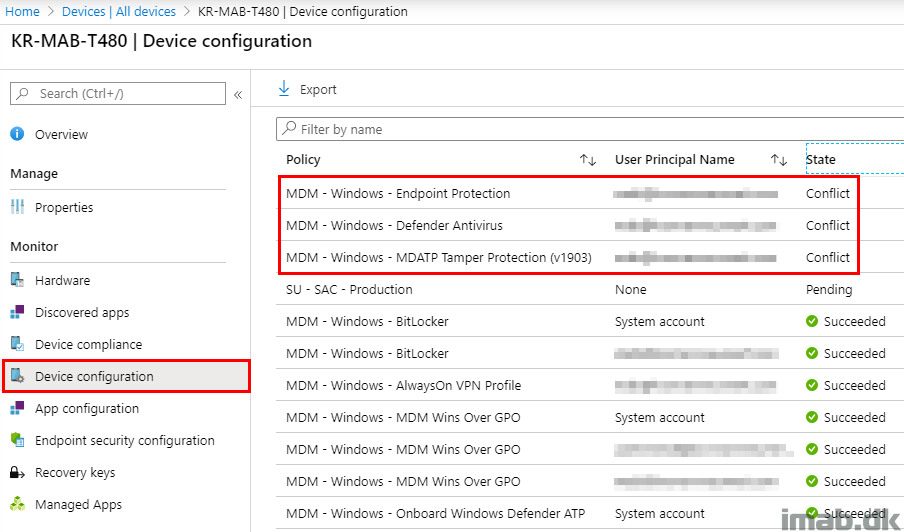Click Devices | All devices breadcrumb
904x532 pixels.
pos(119,12)
